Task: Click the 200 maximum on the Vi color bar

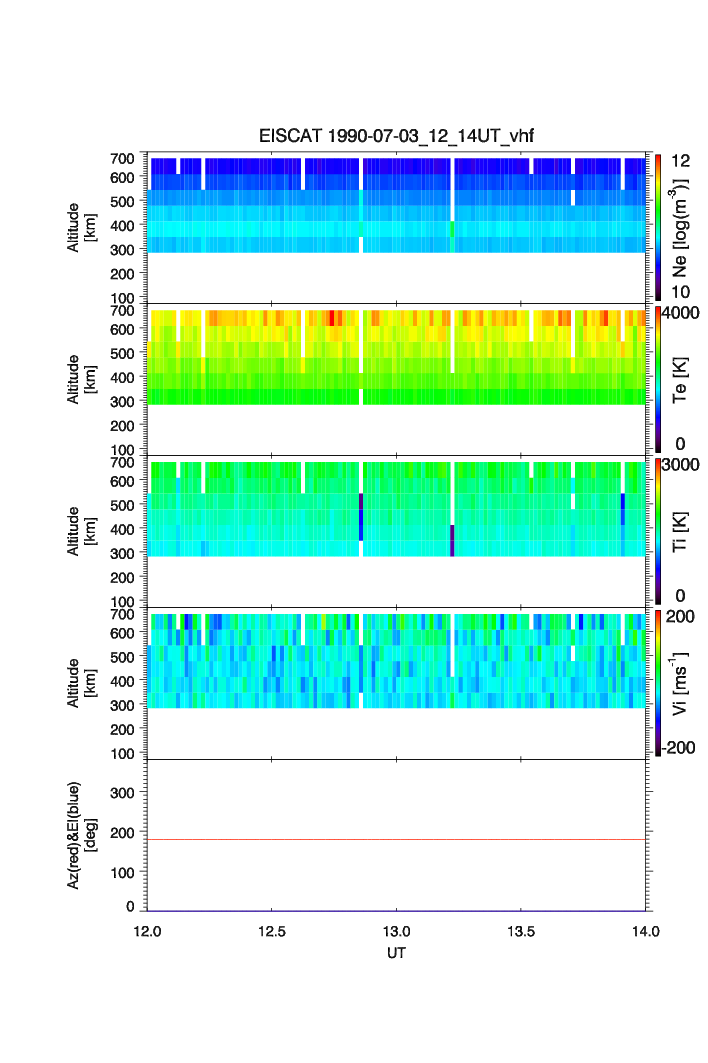Action: (680, 616)
